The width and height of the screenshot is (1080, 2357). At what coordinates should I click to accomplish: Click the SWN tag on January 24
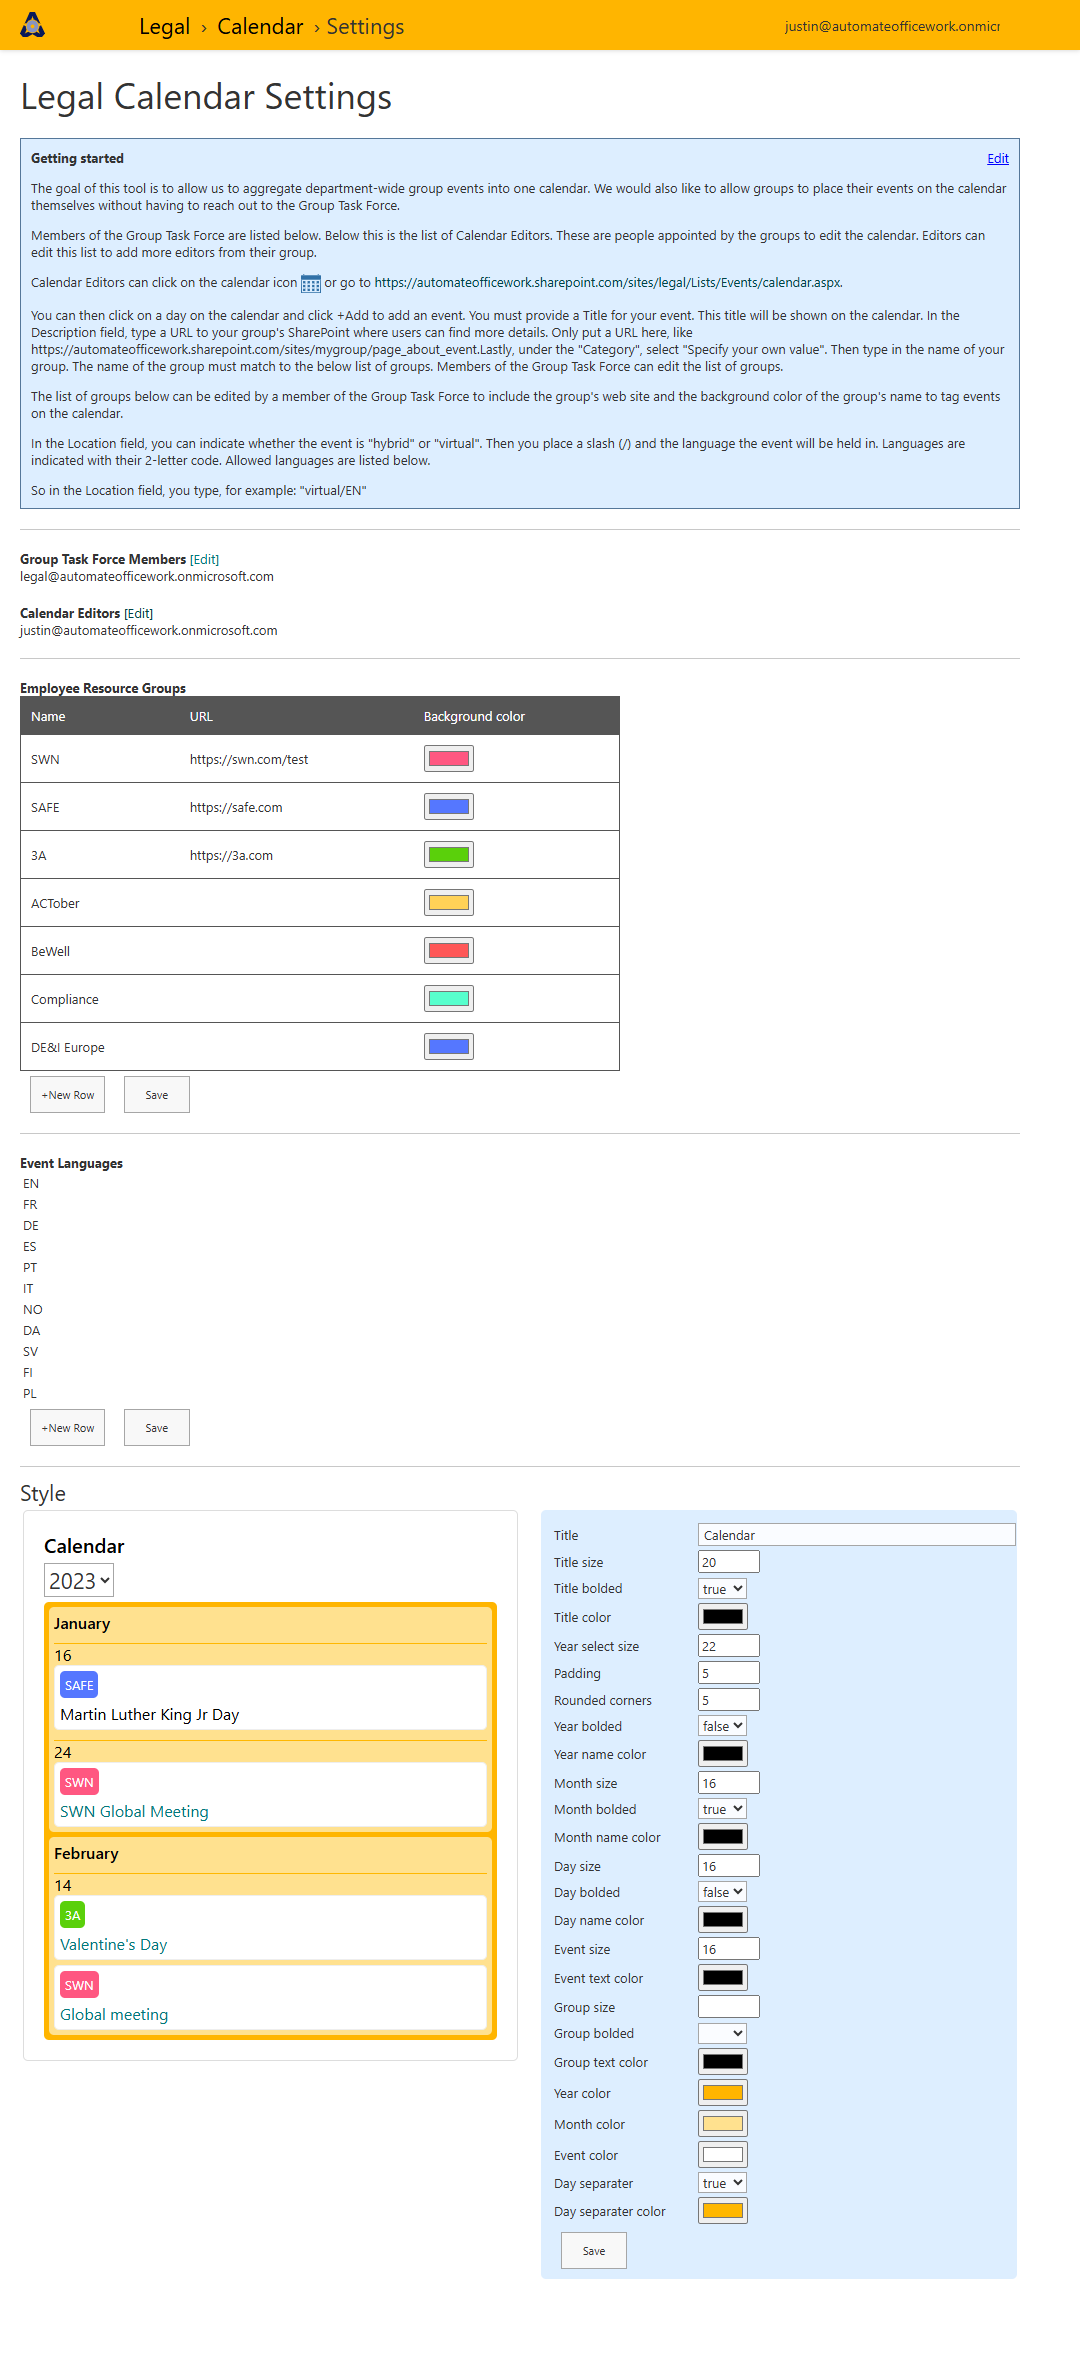coord(79,1782)
